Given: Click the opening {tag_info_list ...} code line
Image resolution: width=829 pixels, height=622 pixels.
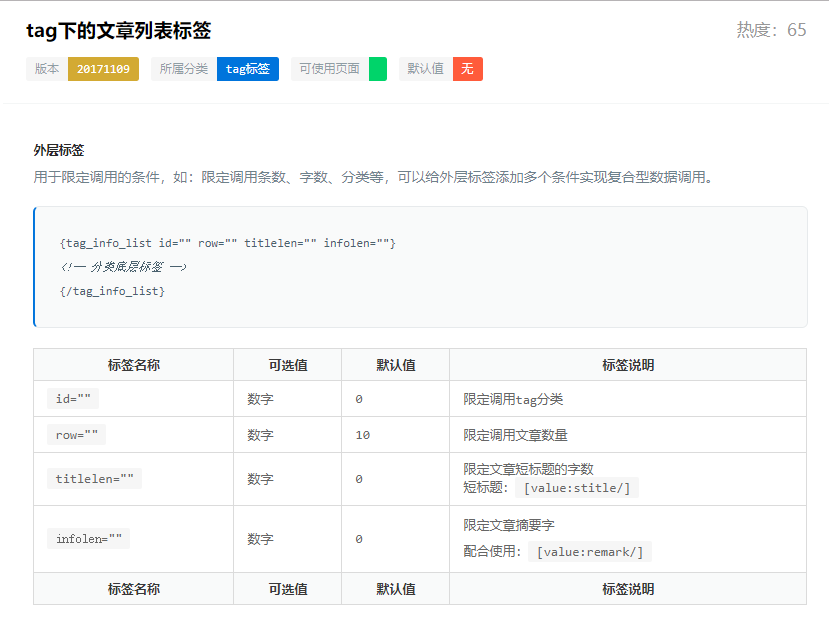Looking at the screenshot, I should coord(228,243).
